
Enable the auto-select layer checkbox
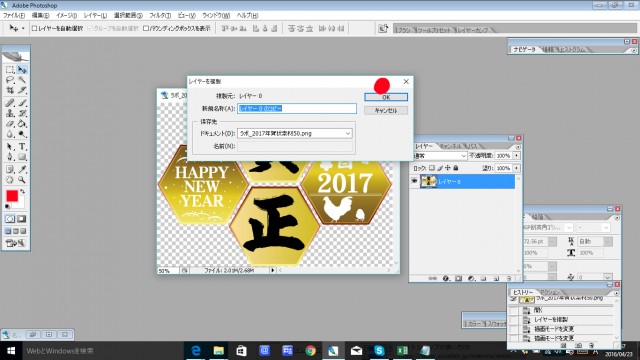pyautogui.click(x=35, y=28)
